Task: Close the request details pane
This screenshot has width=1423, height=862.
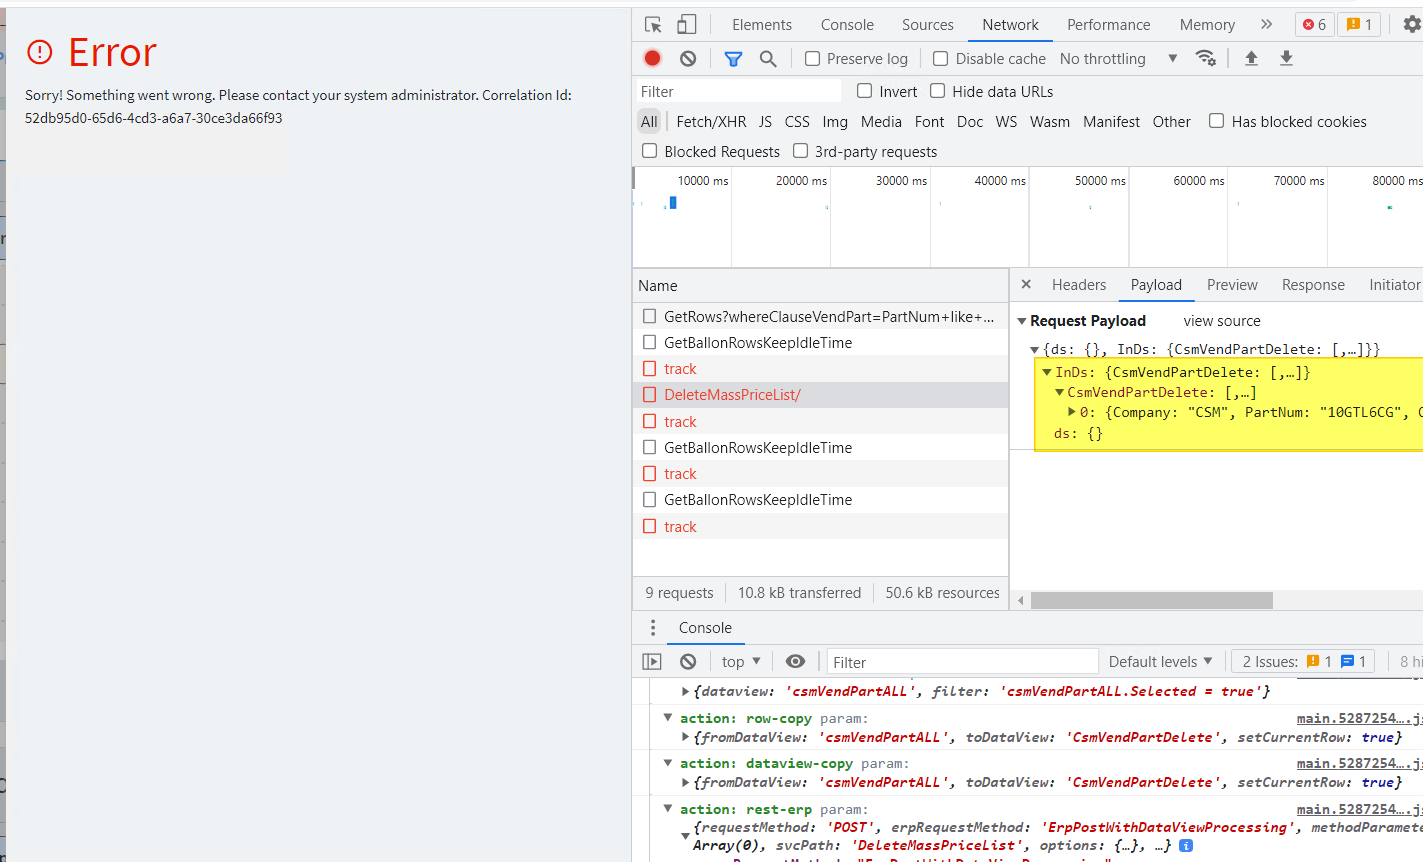Action: pos(1026,285)
